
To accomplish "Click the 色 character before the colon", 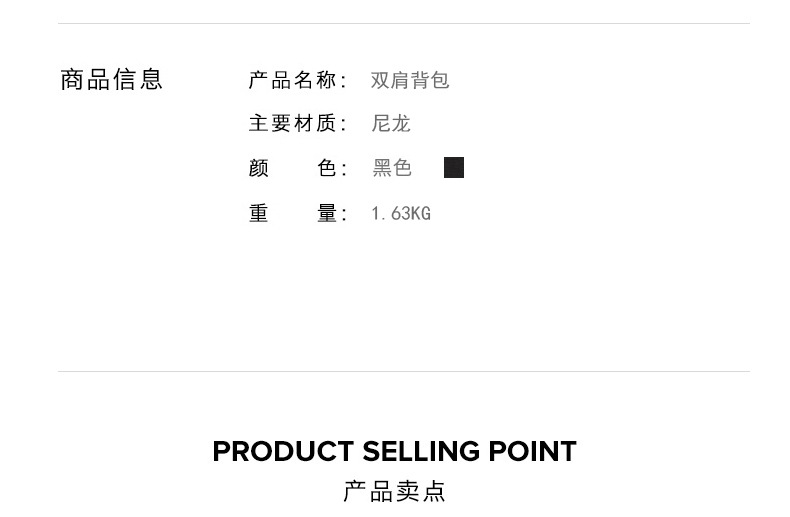I will [327, 168].
